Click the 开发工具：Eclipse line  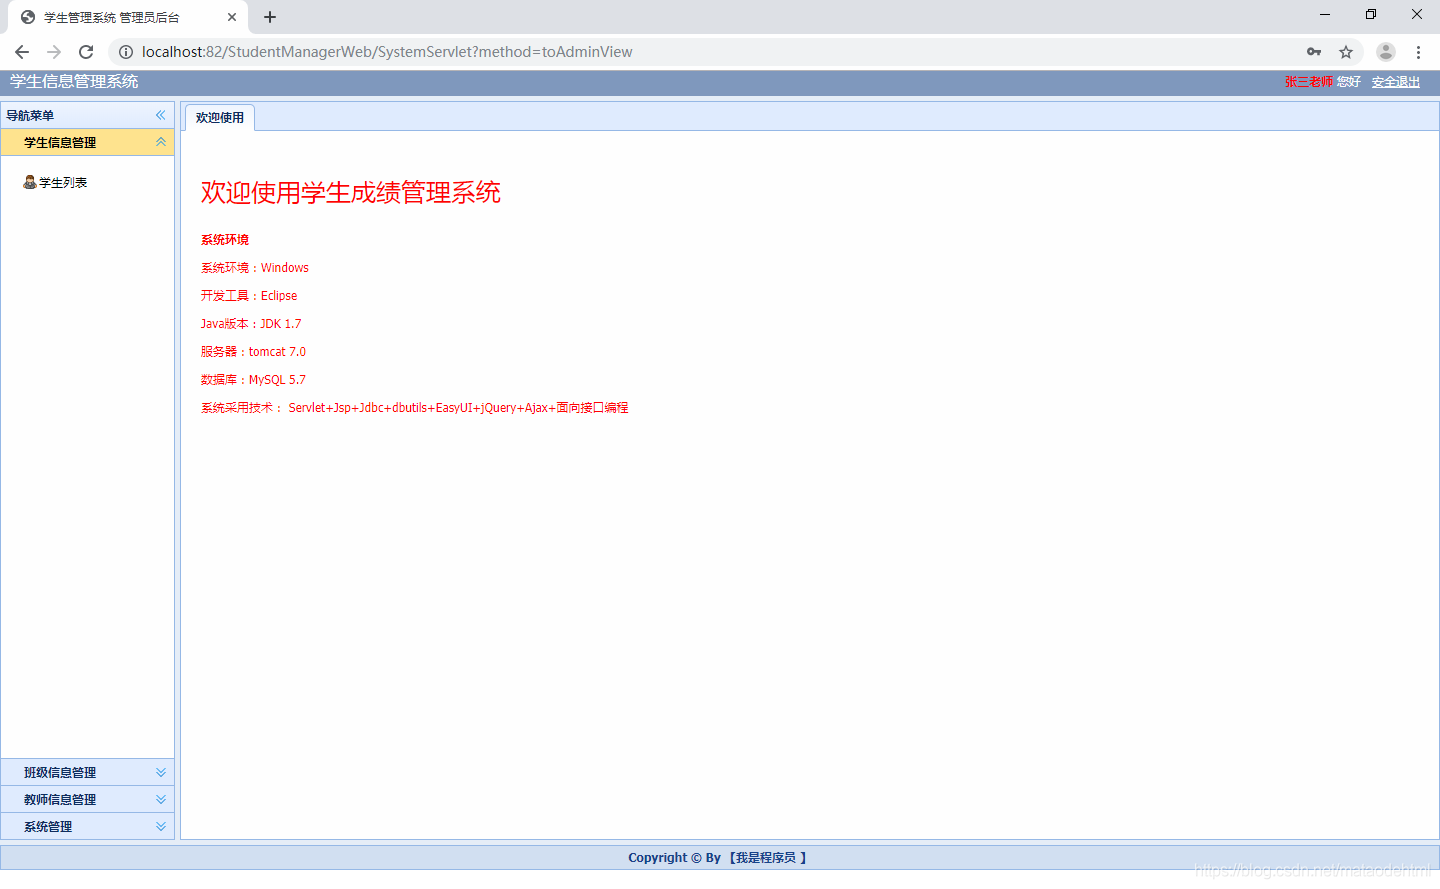click(249, 296)
